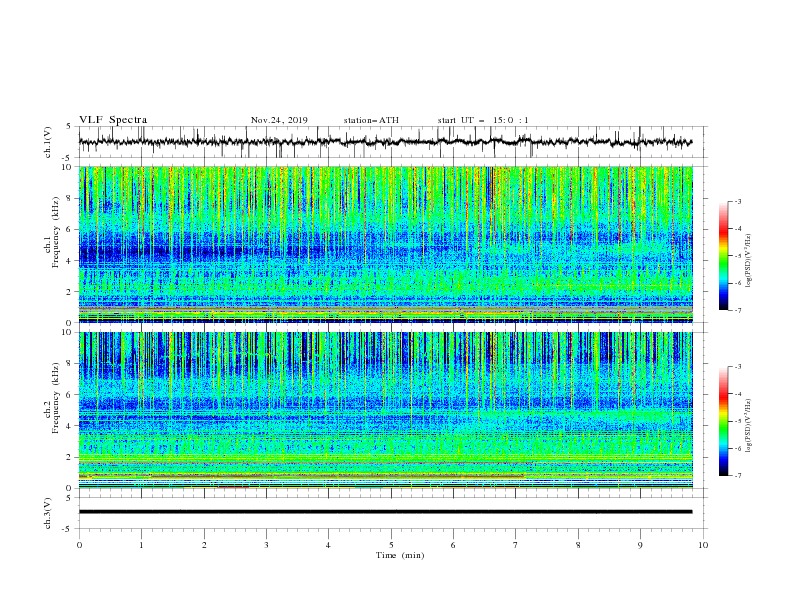The height and width of the screenshot is (612, 792).
Task: Click the "-5" tick on ch.1 color bar
Action: (737, 256)
